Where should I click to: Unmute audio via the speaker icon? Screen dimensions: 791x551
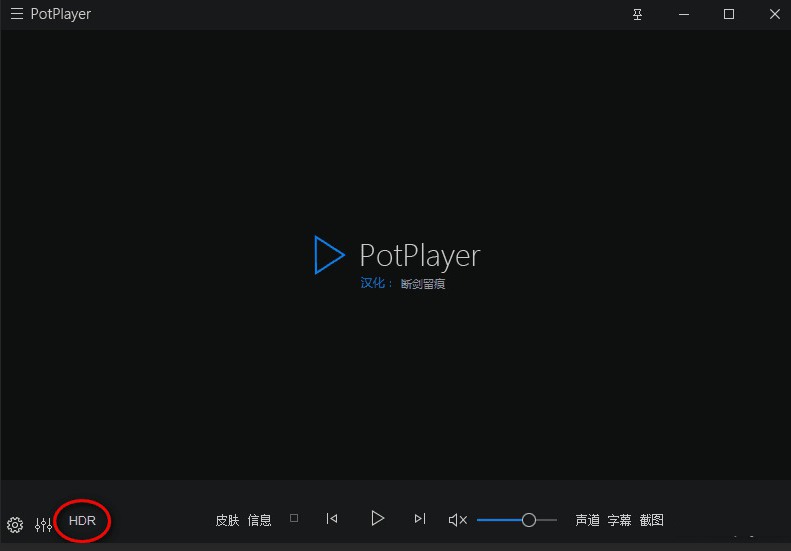pos(458,520)
